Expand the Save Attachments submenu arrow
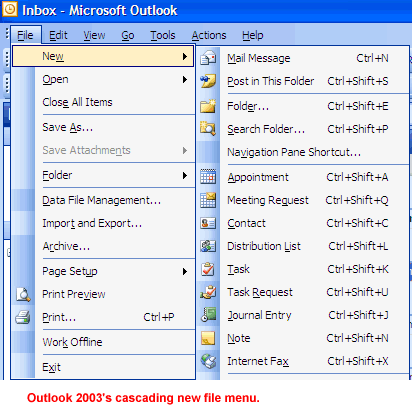Viewport: 412px width, 405px height. click(x=185, y=150)
